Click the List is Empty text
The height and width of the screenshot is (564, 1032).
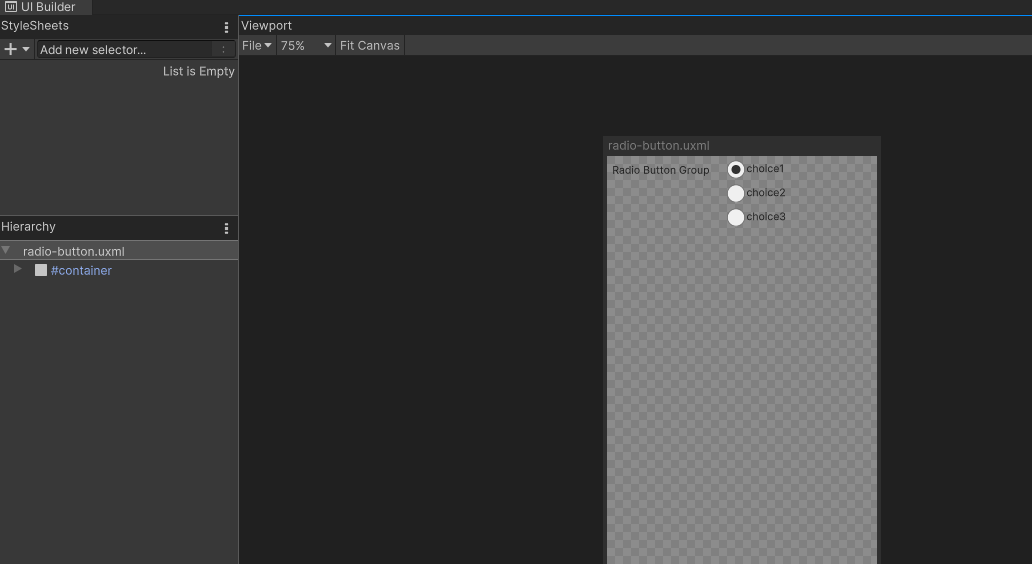(199, 71)
